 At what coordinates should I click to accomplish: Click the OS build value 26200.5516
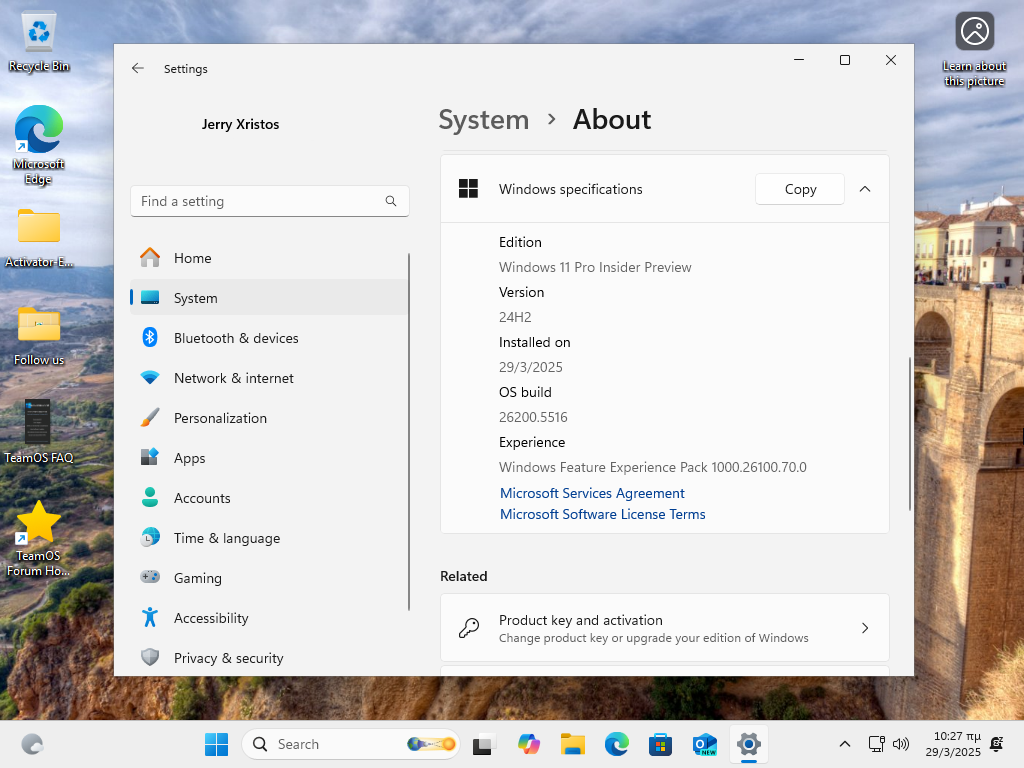pyautogui.click(x=533, y=417)
